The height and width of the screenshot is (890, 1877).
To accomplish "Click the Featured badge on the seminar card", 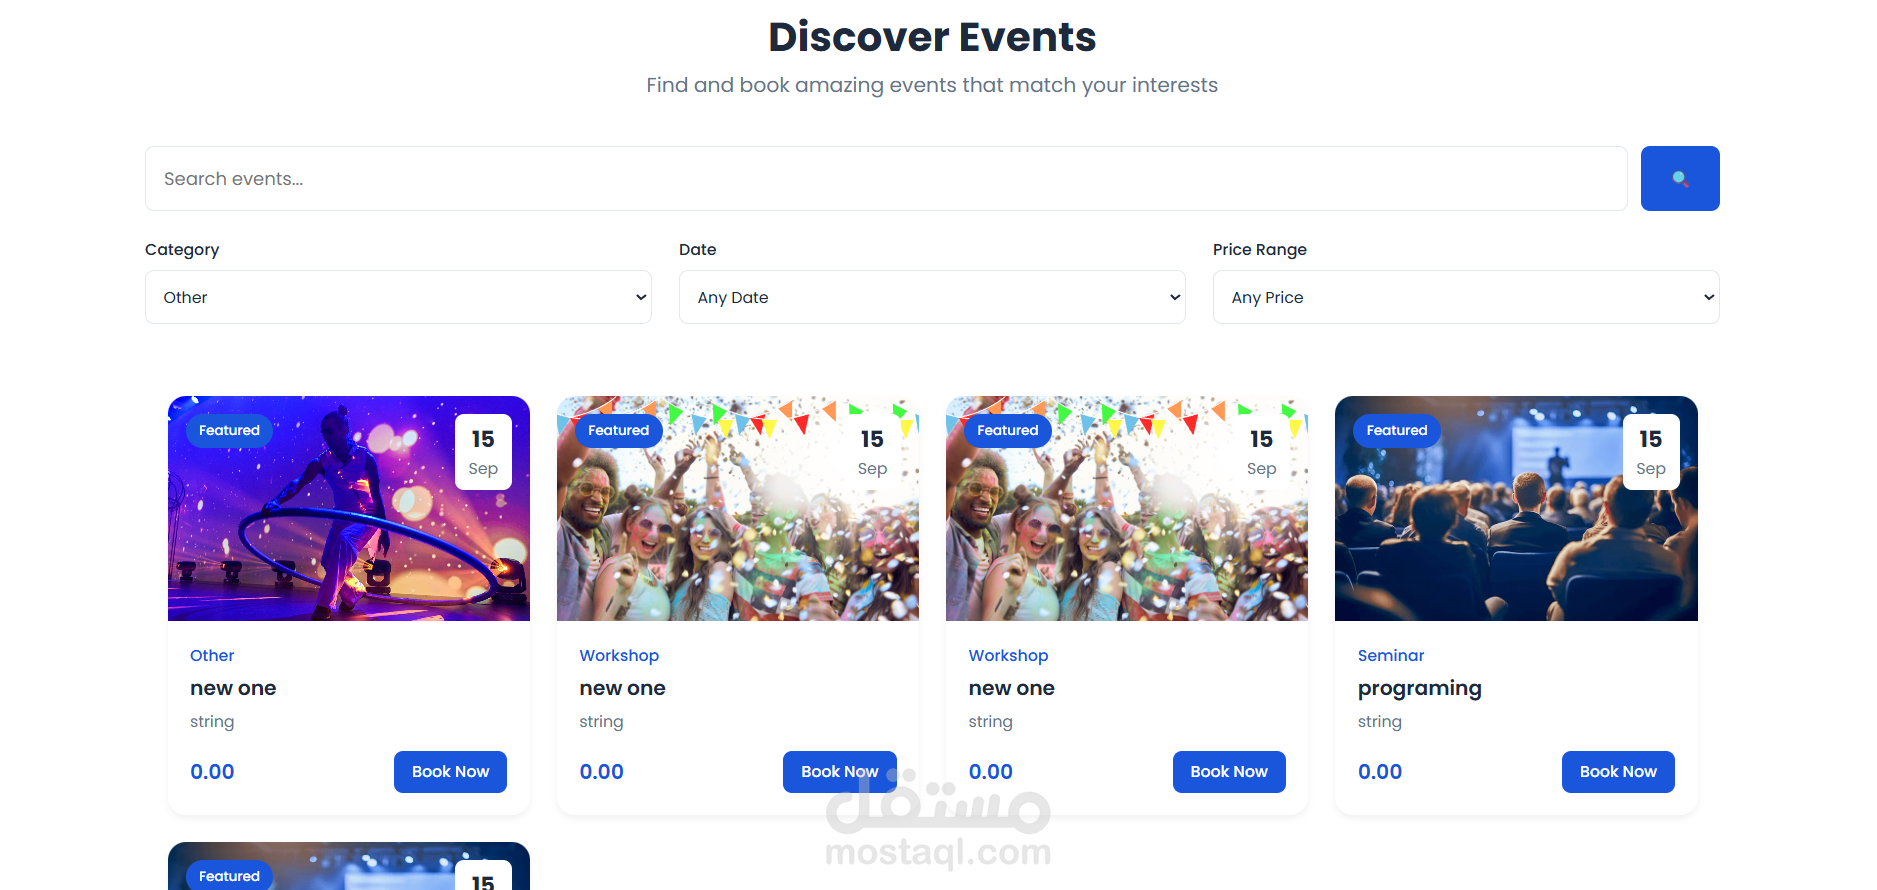I will pyautogui.click(x=1397, y=430).
